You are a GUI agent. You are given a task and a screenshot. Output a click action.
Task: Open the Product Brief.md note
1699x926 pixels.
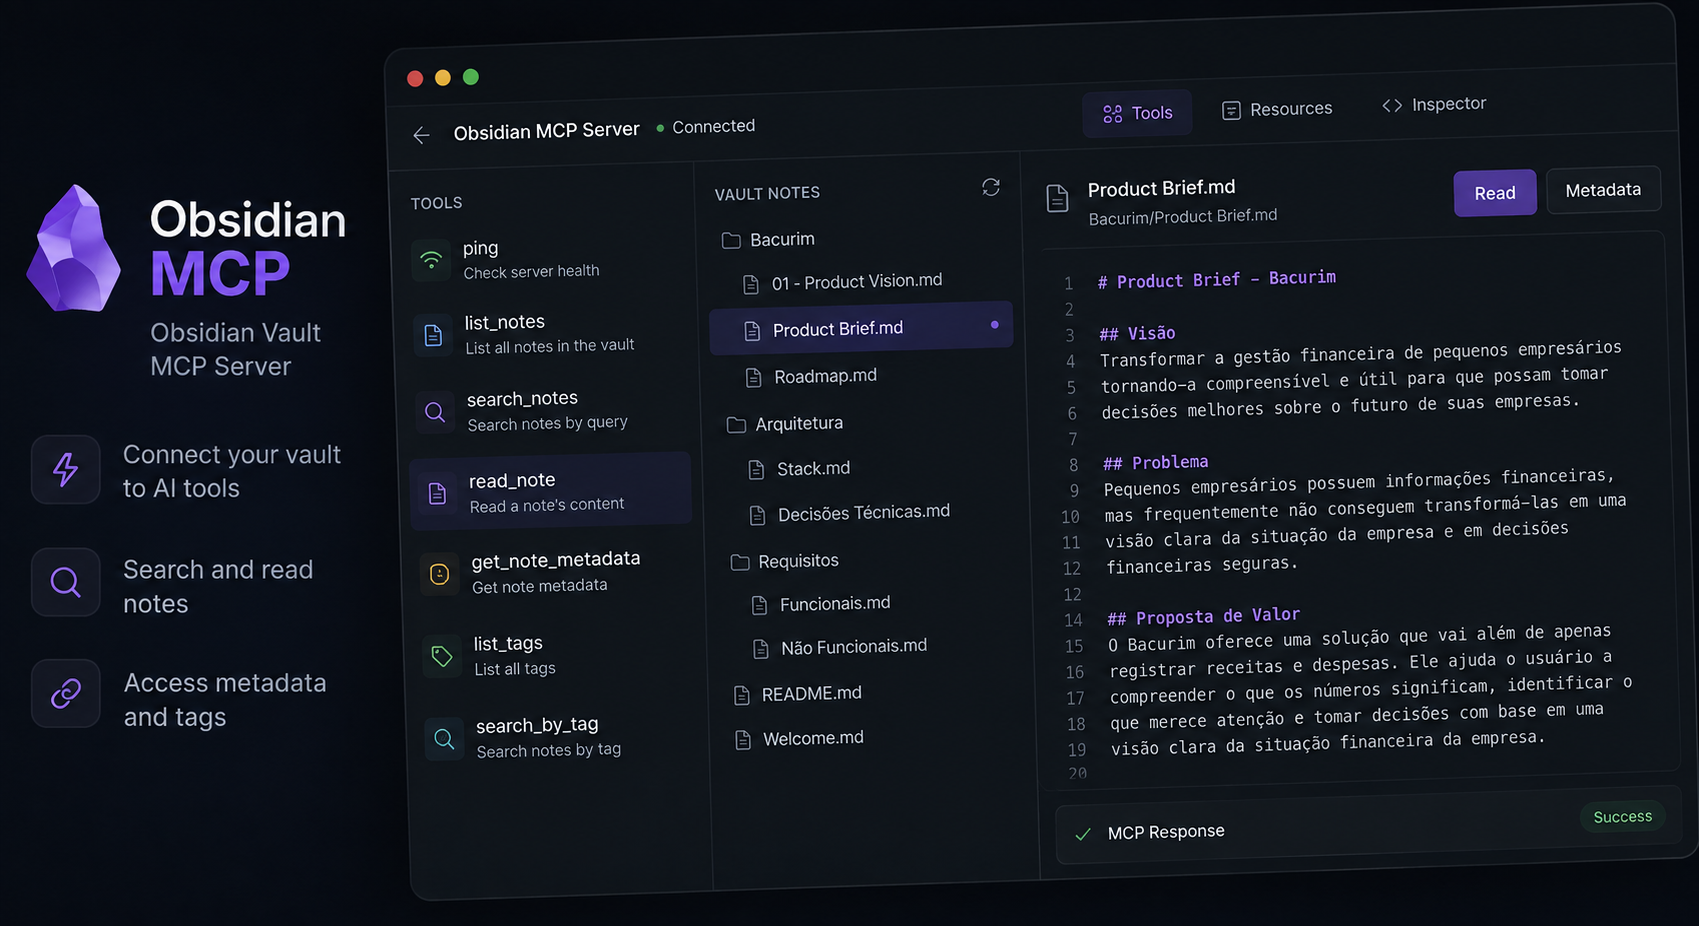coord(861,328)
